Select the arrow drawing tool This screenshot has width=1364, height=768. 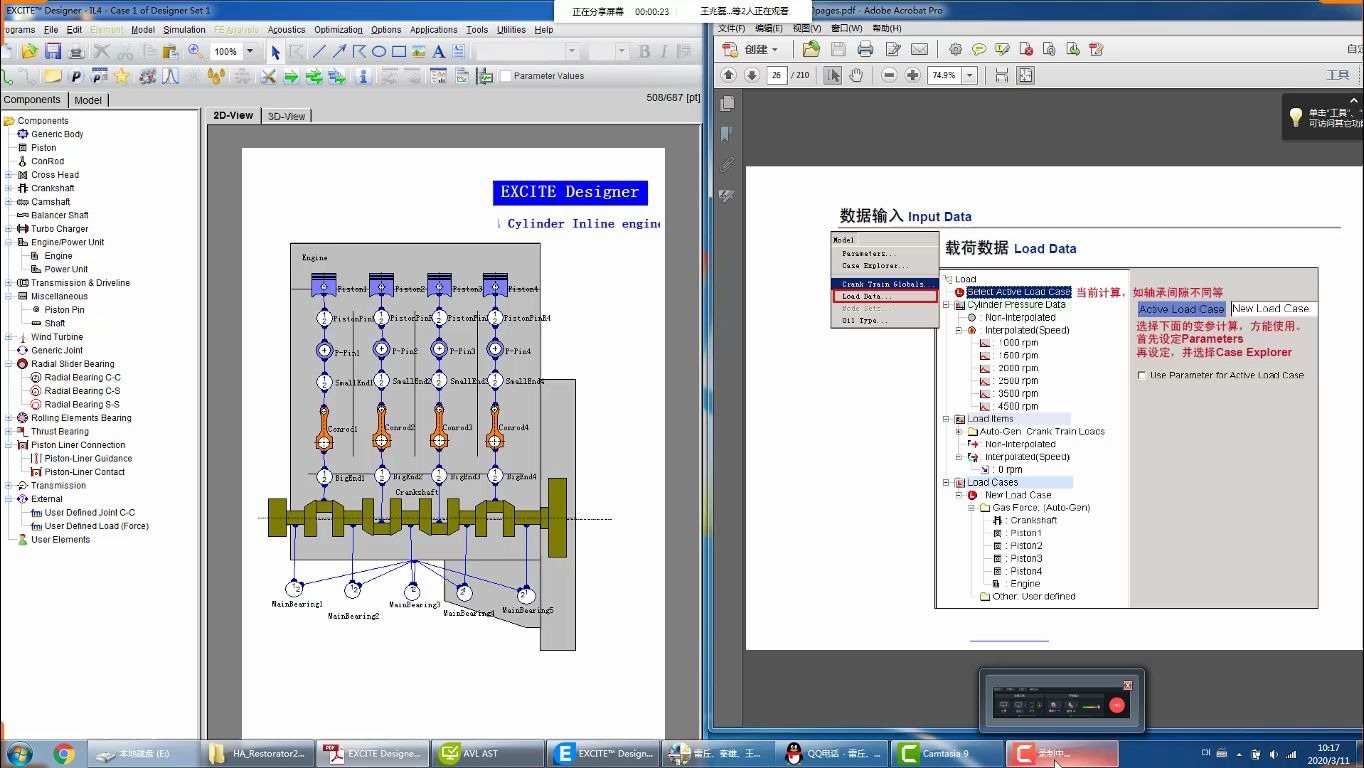click(x=339, y=51)
